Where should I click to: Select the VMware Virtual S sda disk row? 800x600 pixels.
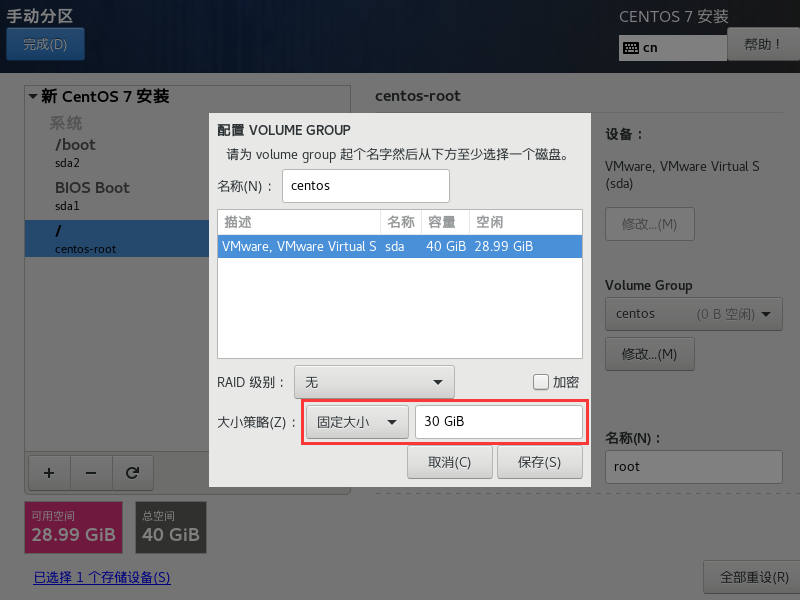click(x=399, y=247)
